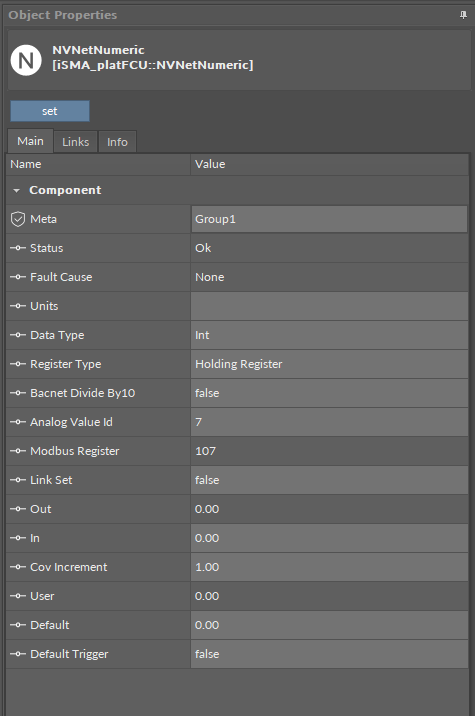
Task: Click the pin icon in Object Properties header
Action: tap(463, 15)
